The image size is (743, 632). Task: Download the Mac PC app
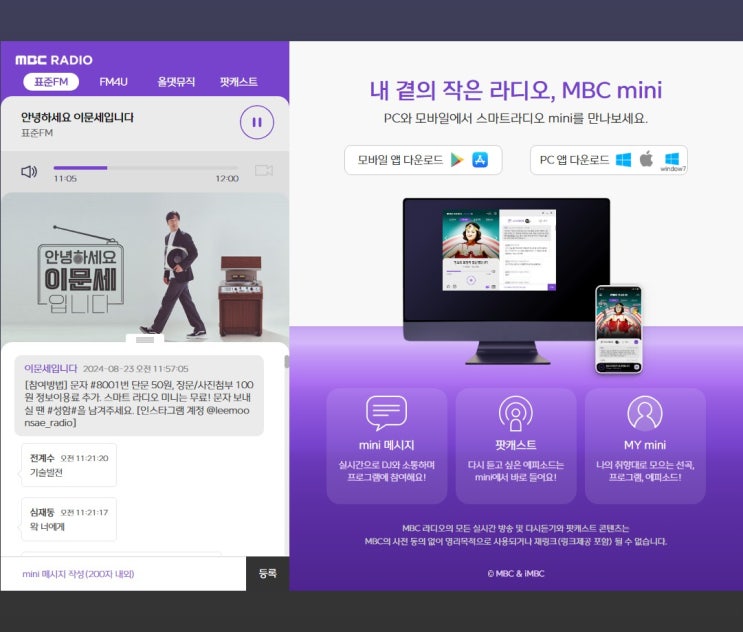(646, 159)
